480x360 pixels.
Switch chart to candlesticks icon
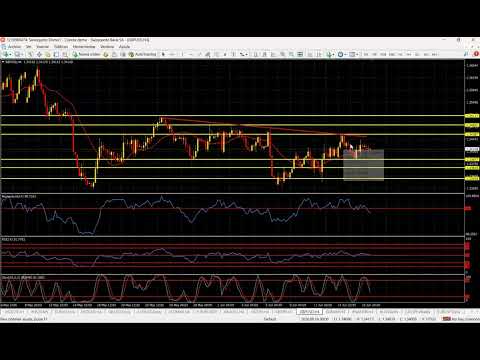(x=264, y=54)
